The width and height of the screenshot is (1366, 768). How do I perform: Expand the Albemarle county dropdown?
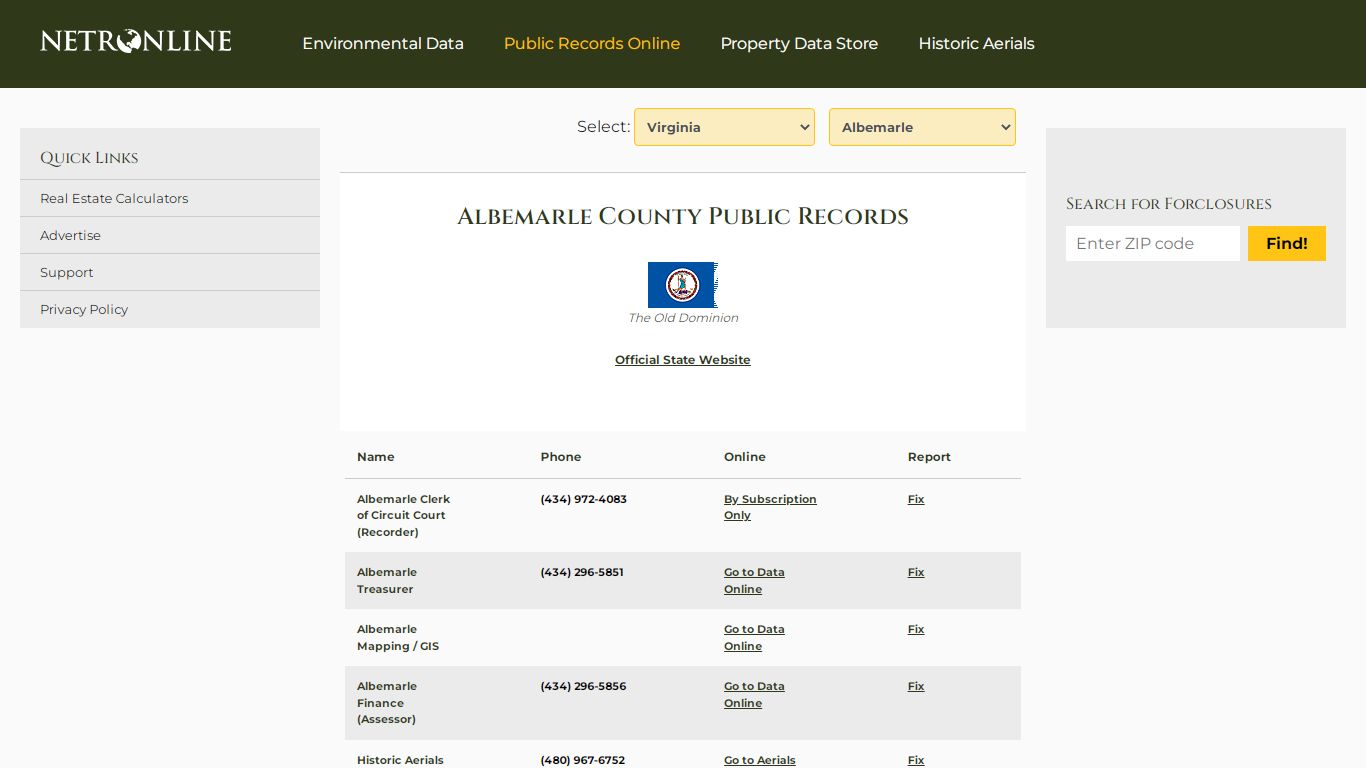pos(922,127)
